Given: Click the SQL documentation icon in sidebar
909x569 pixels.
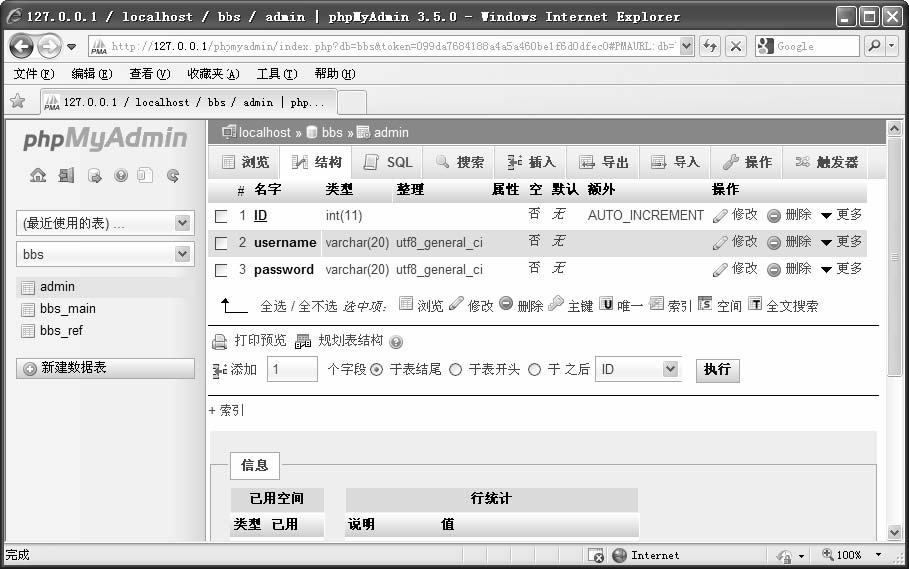Looking at the screenshot, I should pyautogui.click(x=145, y=175).
